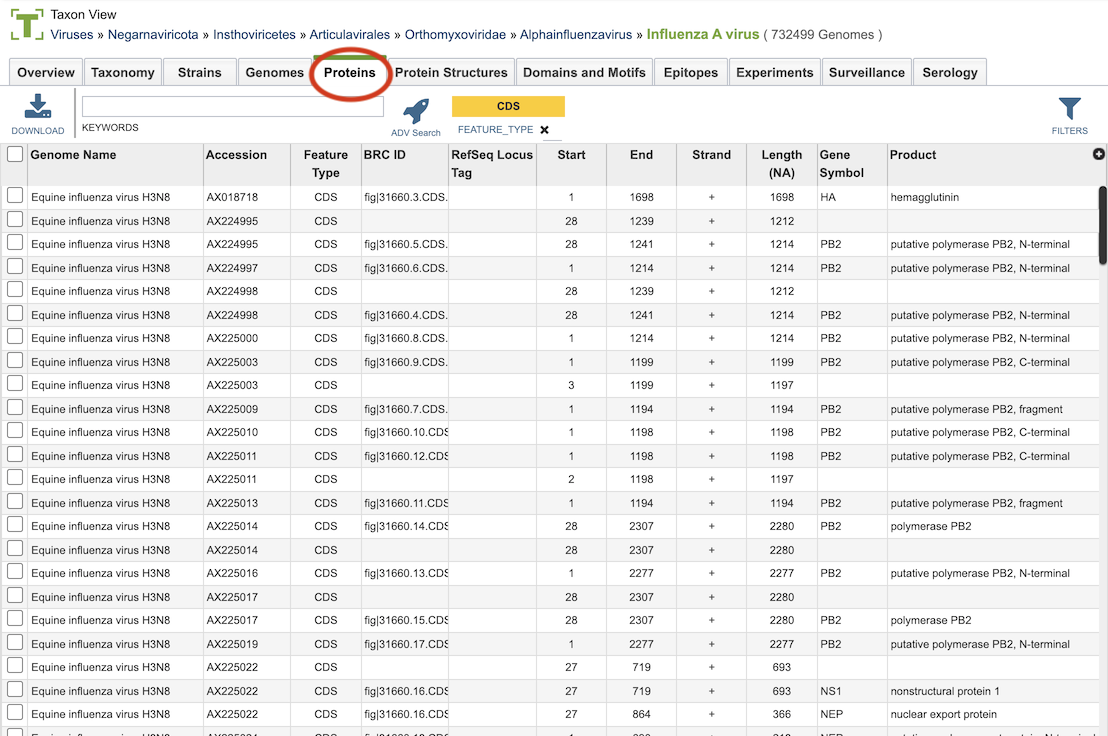Open the ADV Search rocket icon
Viewport: 1108px width, 736px height.
point(416,112)
